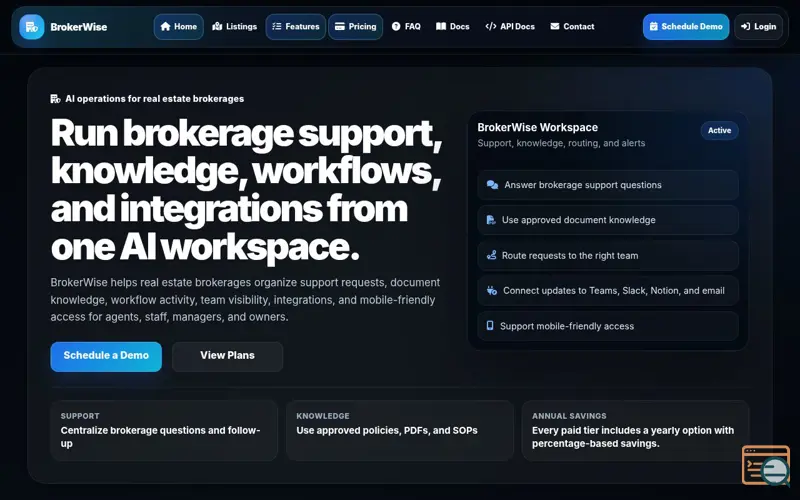
Task: Open the Docs nav item
Action: 453,27
